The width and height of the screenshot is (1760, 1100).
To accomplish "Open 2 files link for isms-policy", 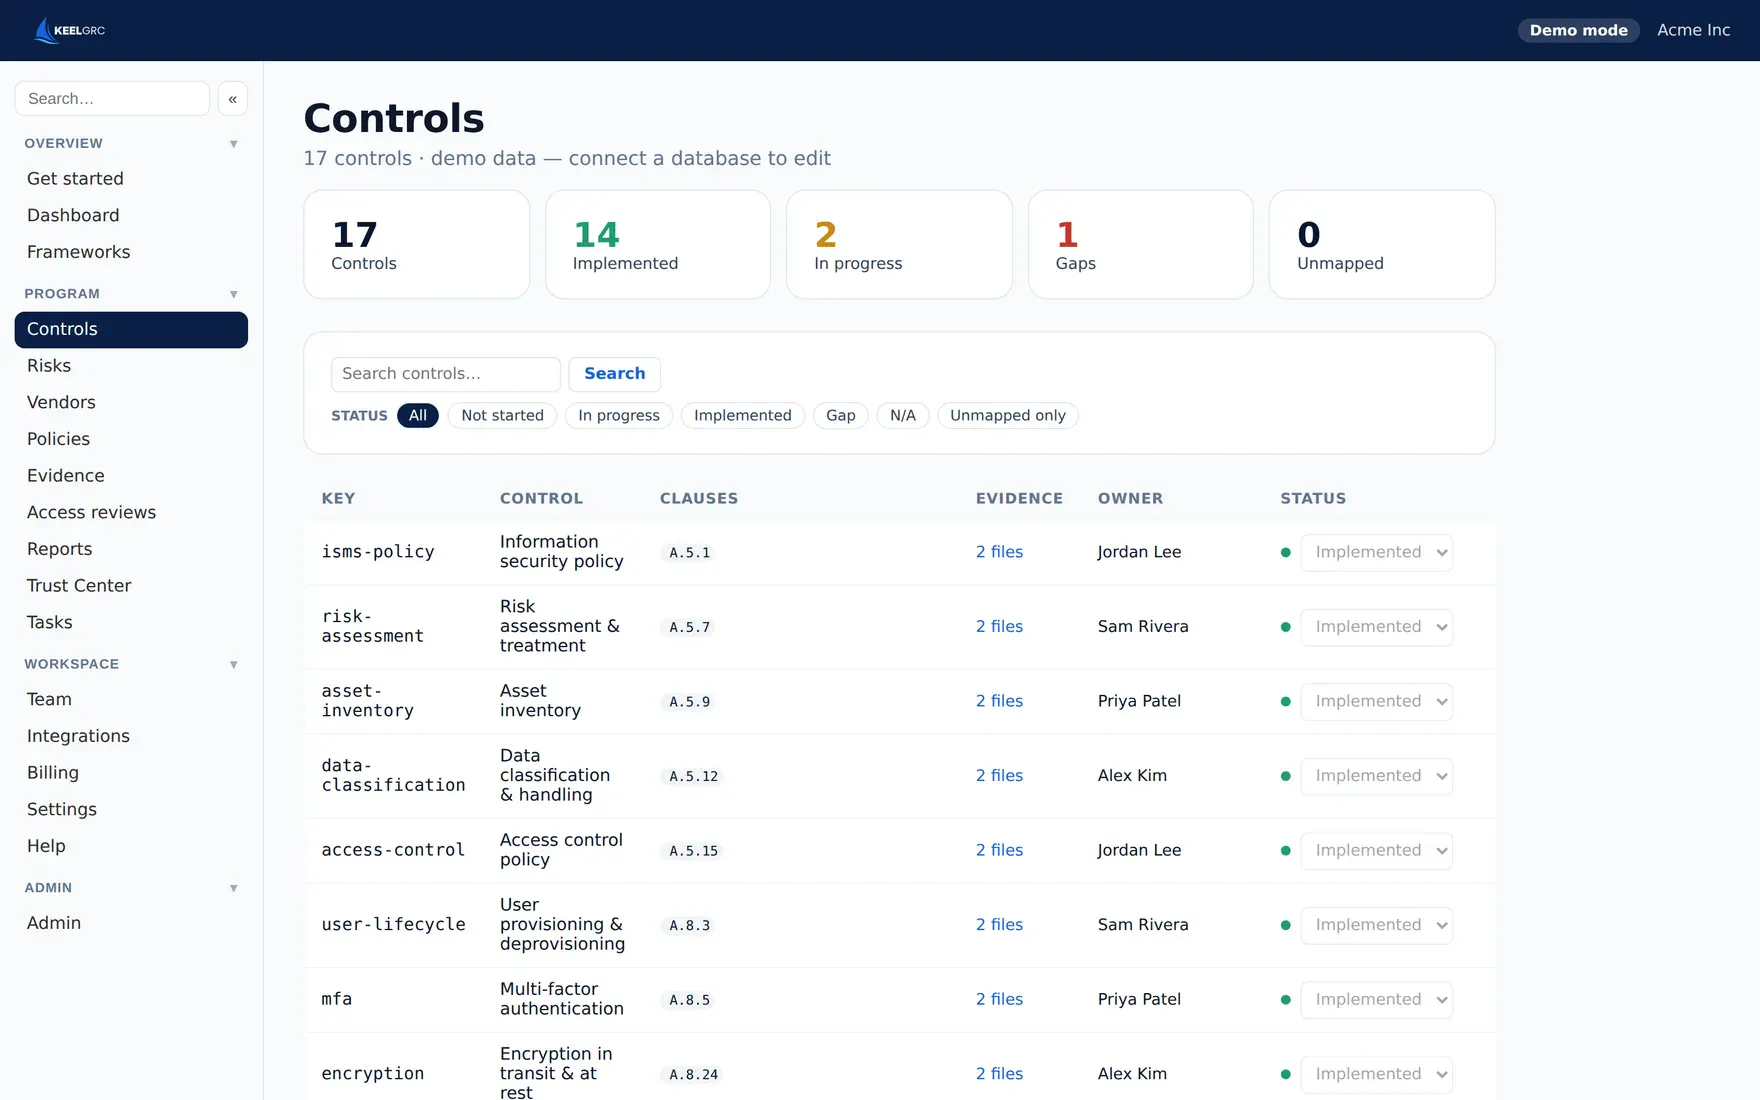I will (999, 552).
